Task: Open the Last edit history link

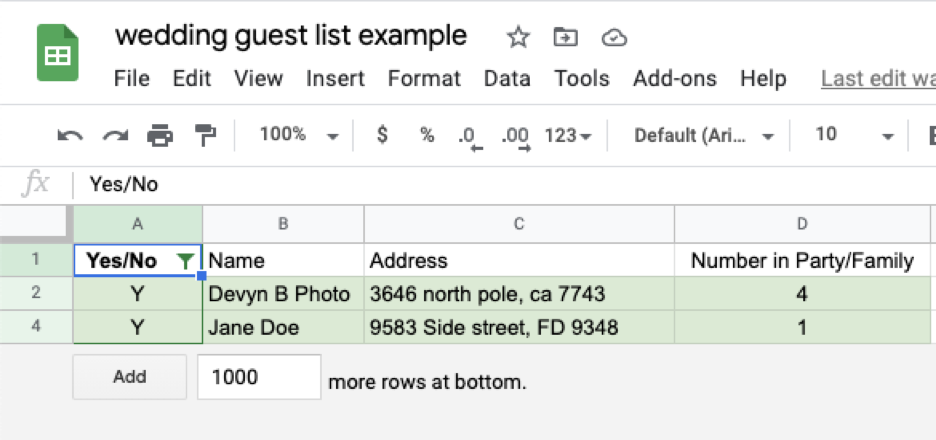Action: click(877, 79)
